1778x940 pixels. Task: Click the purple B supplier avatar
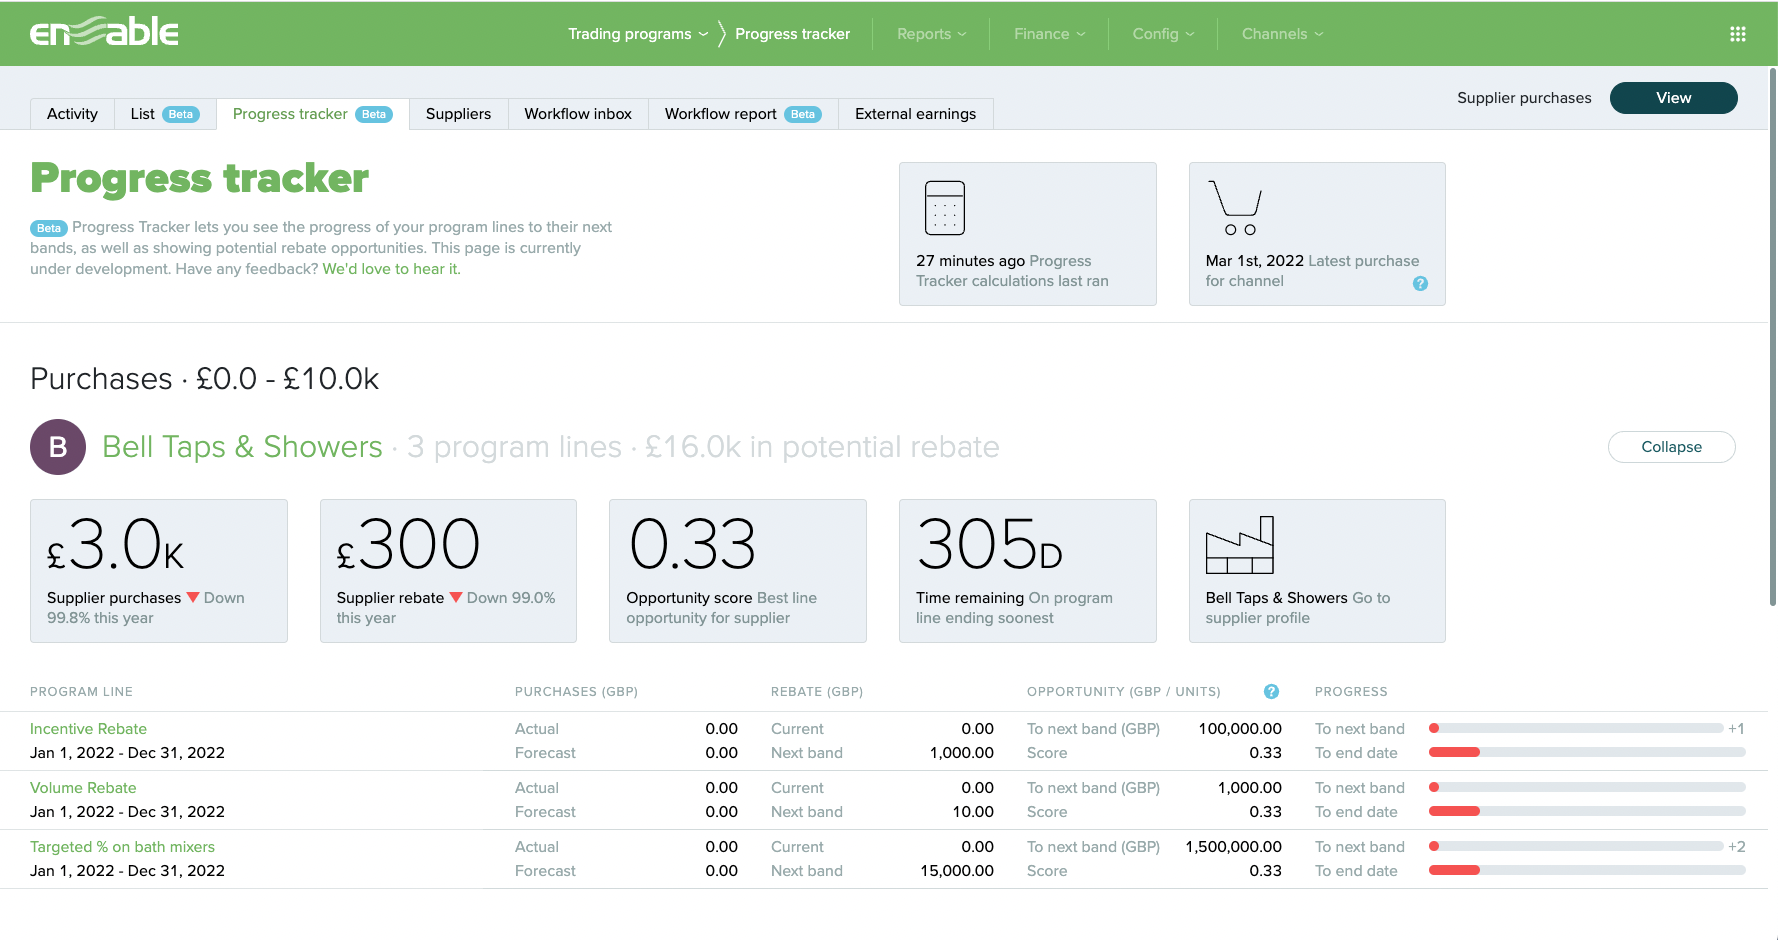tap(58, 447)
